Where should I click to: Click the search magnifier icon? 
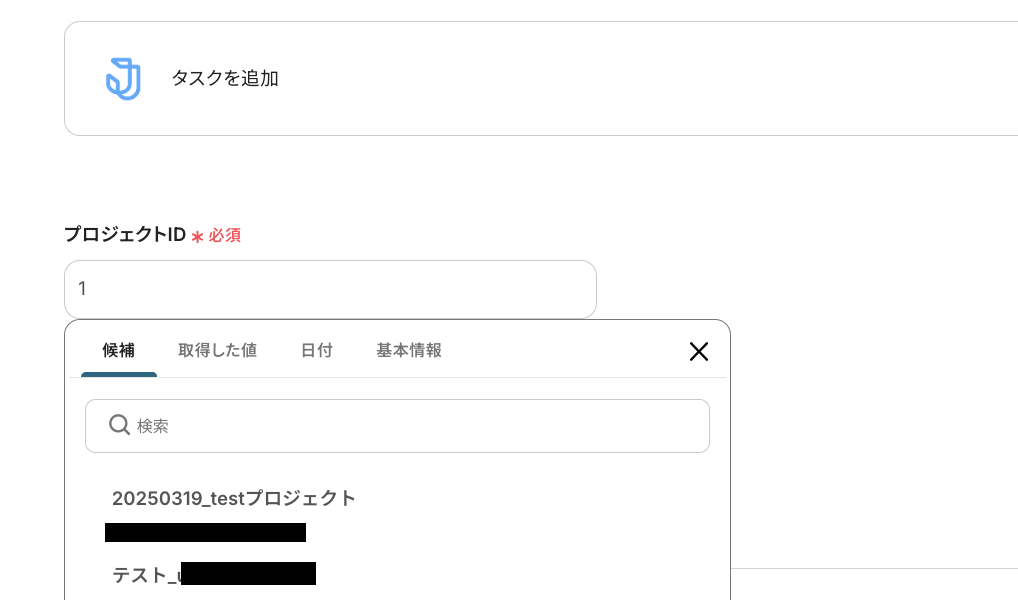[x=119, y=425]
